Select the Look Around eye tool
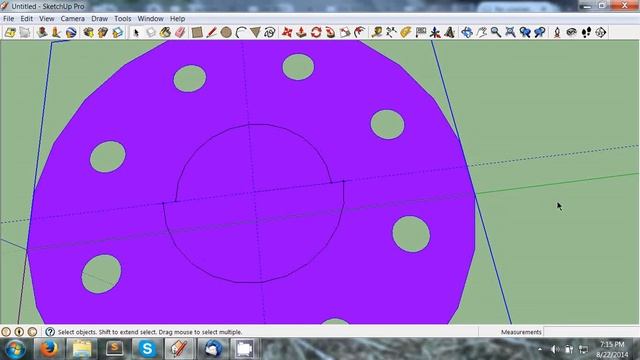 point(571,32)
